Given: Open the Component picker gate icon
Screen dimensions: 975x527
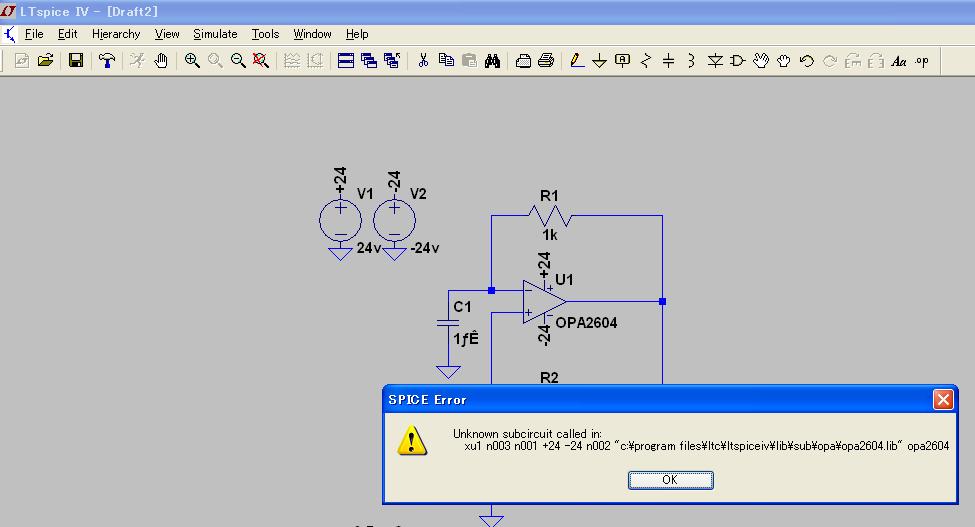Looking at the screenshot, I should point(737,60).
